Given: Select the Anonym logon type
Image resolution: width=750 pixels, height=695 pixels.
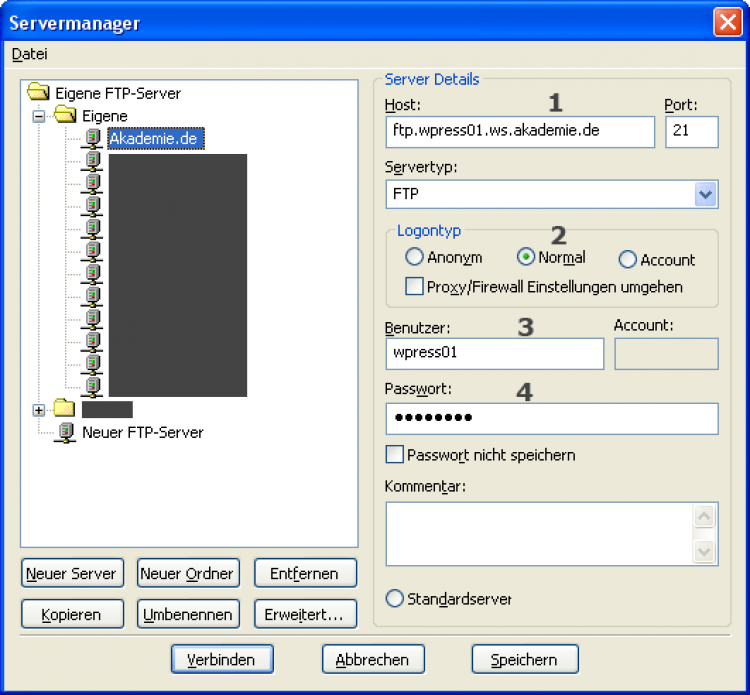Looking at the screenshot, I should tap(414, 258).
